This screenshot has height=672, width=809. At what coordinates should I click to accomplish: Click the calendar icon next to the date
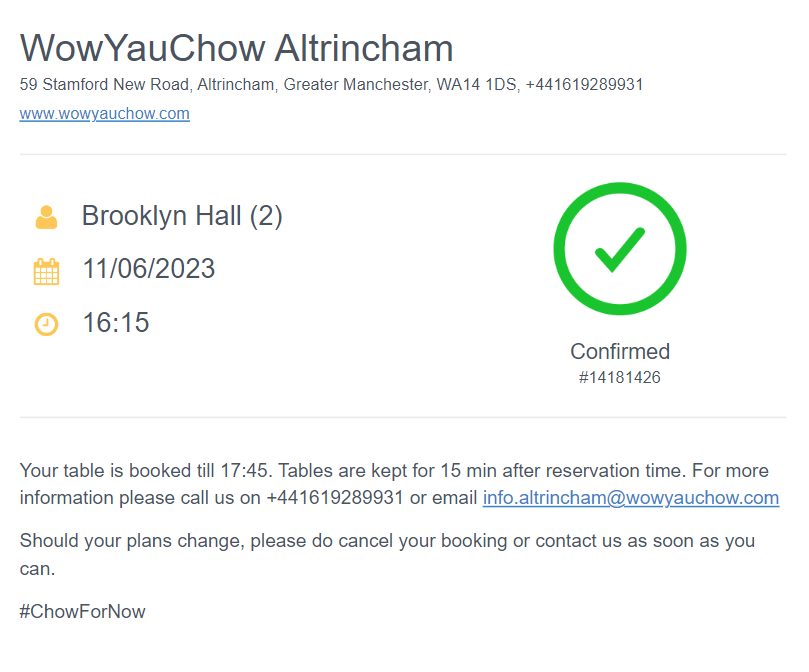click(46, 271)
